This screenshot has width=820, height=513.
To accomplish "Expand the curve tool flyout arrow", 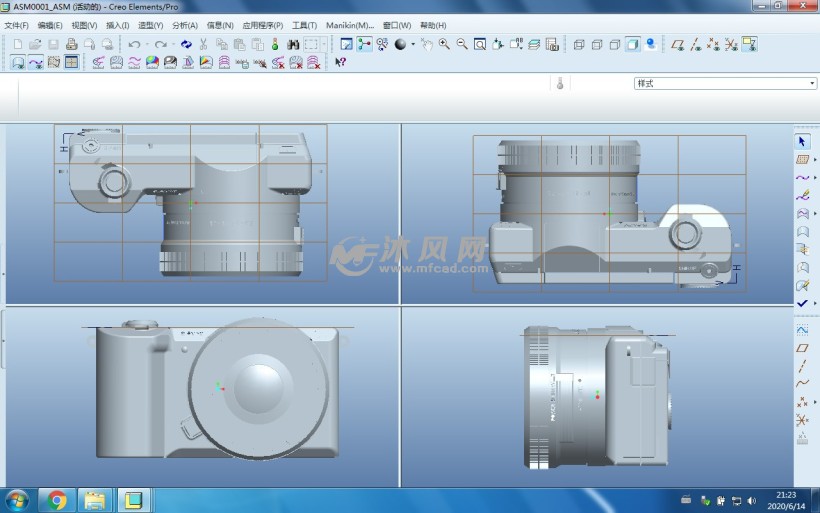I will click(815, 178).
